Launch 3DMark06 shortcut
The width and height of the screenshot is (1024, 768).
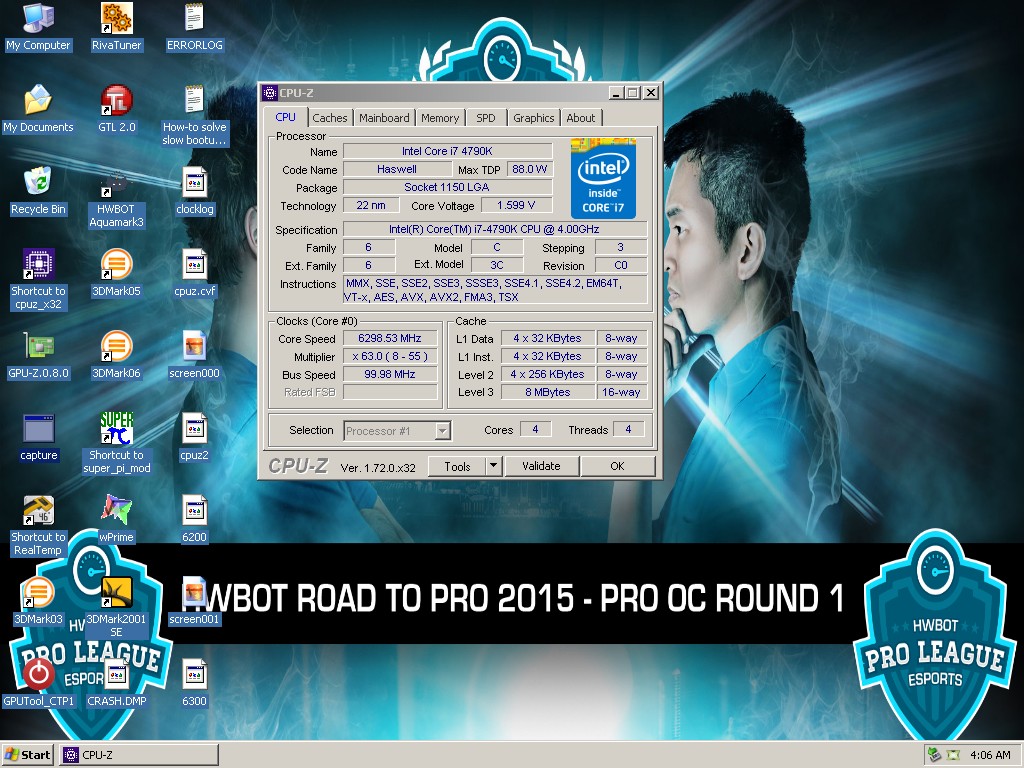tap(116, 355)
